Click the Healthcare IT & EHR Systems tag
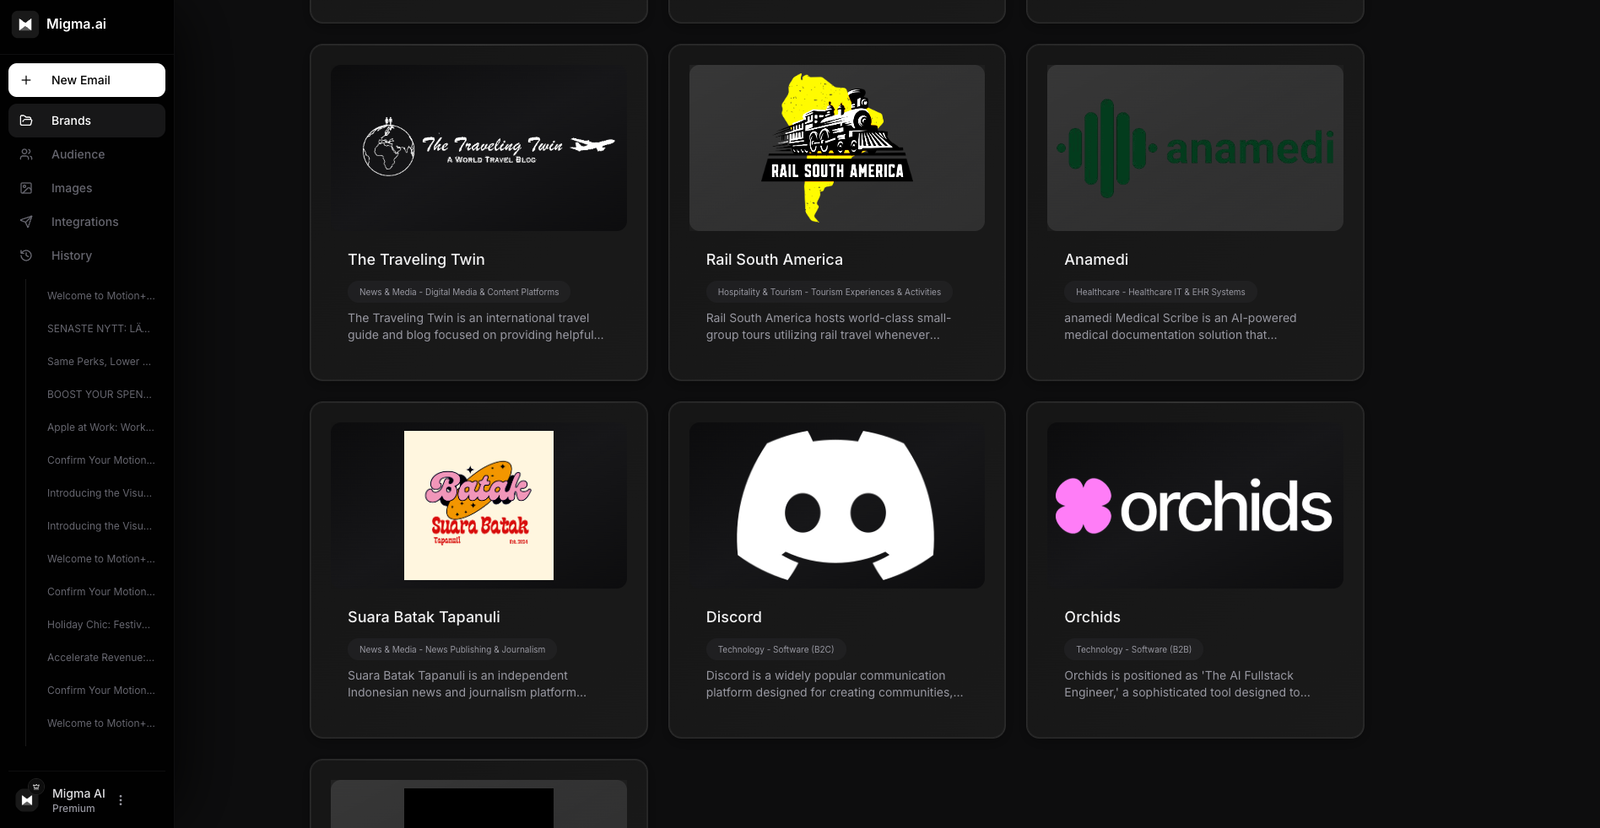 tap(1160, 292)
